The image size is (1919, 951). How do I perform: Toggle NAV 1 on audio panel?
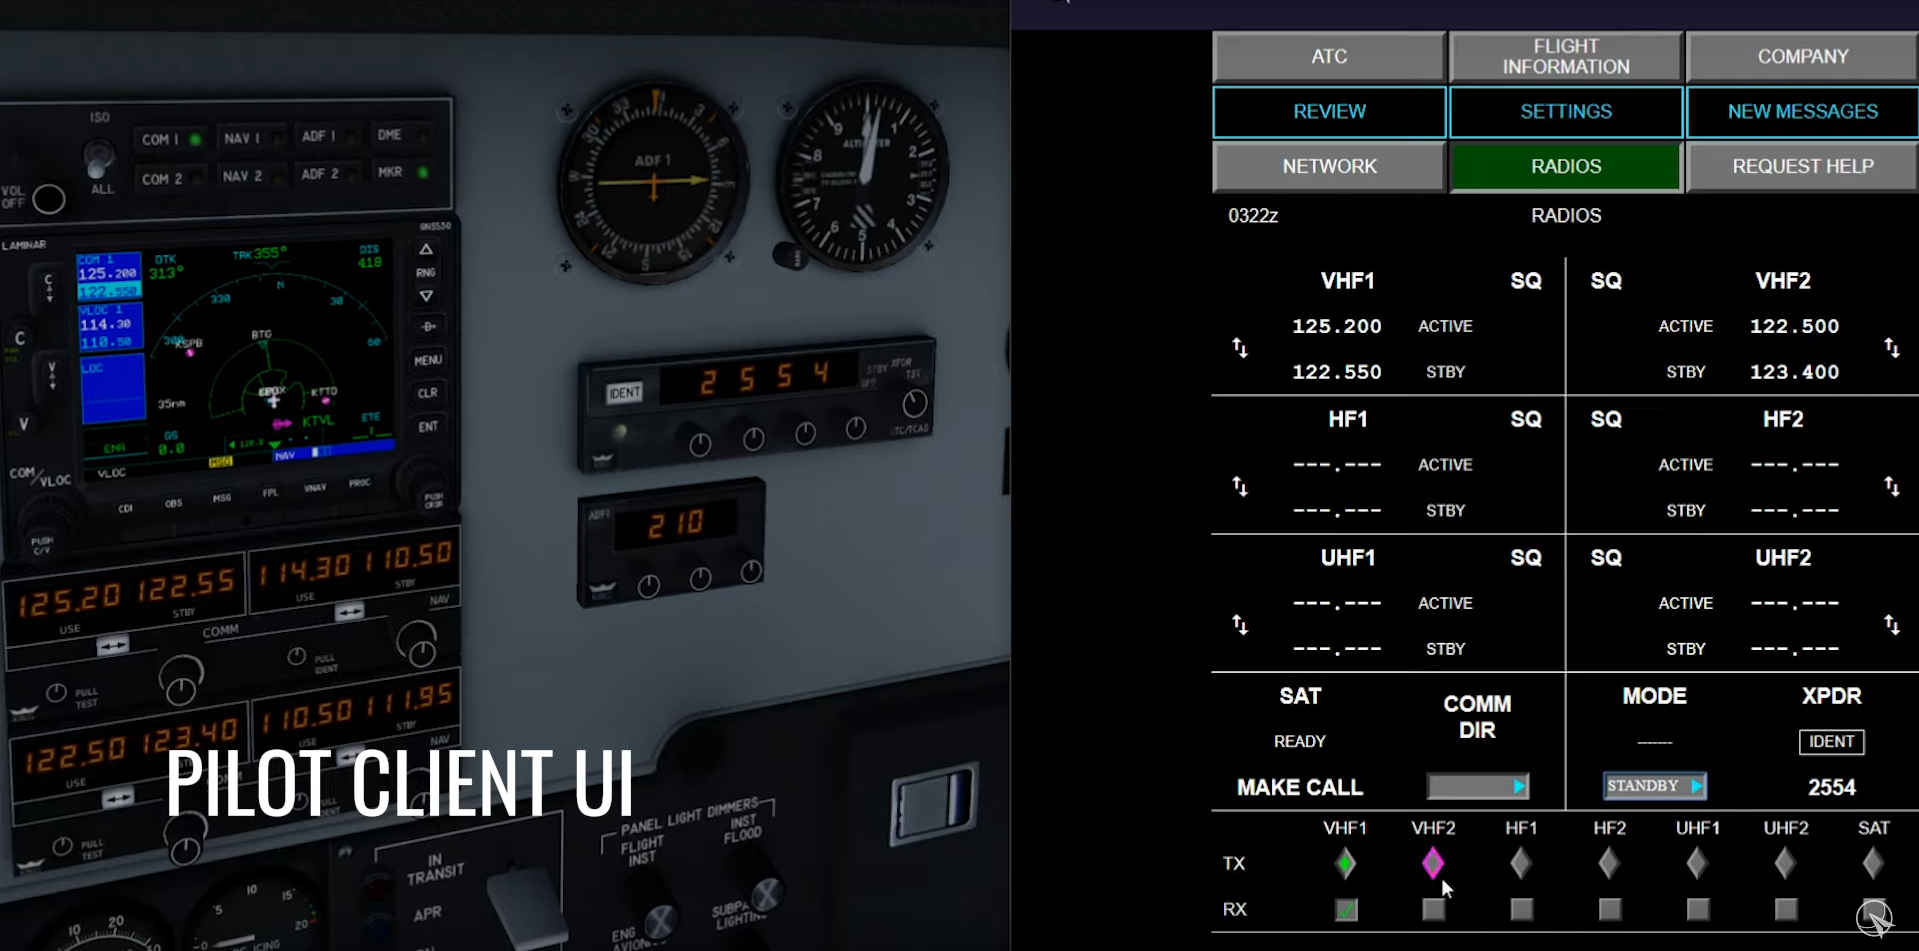tap(250, 138)
